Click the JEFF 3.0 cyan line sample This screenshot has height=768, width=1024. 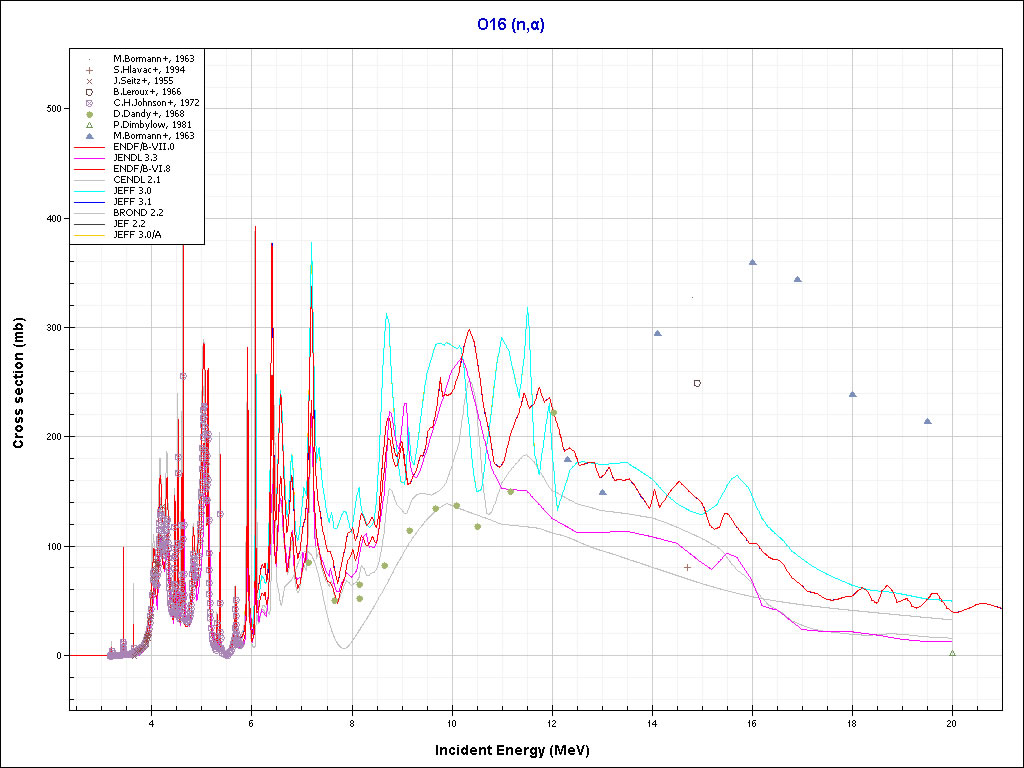[90, 190]
